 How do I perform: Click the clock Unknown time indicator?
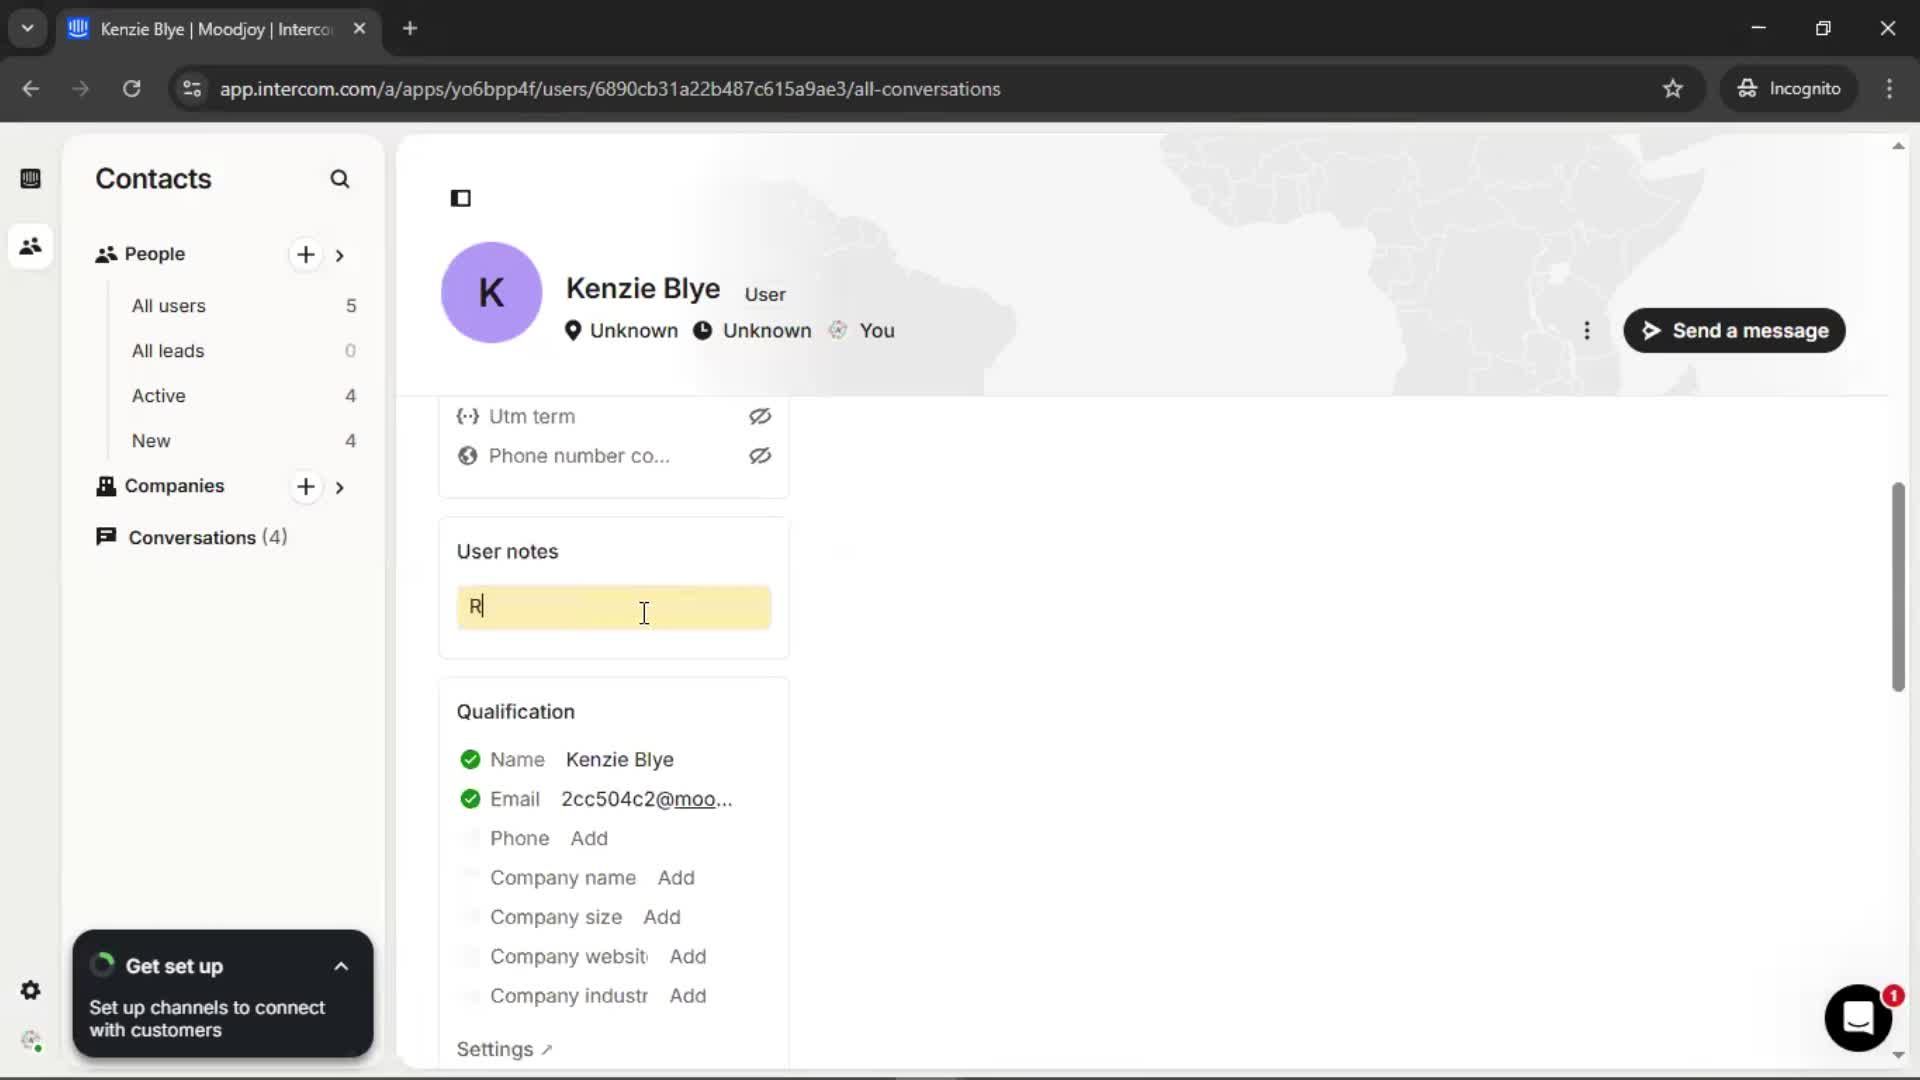click(x=752, y=331)
